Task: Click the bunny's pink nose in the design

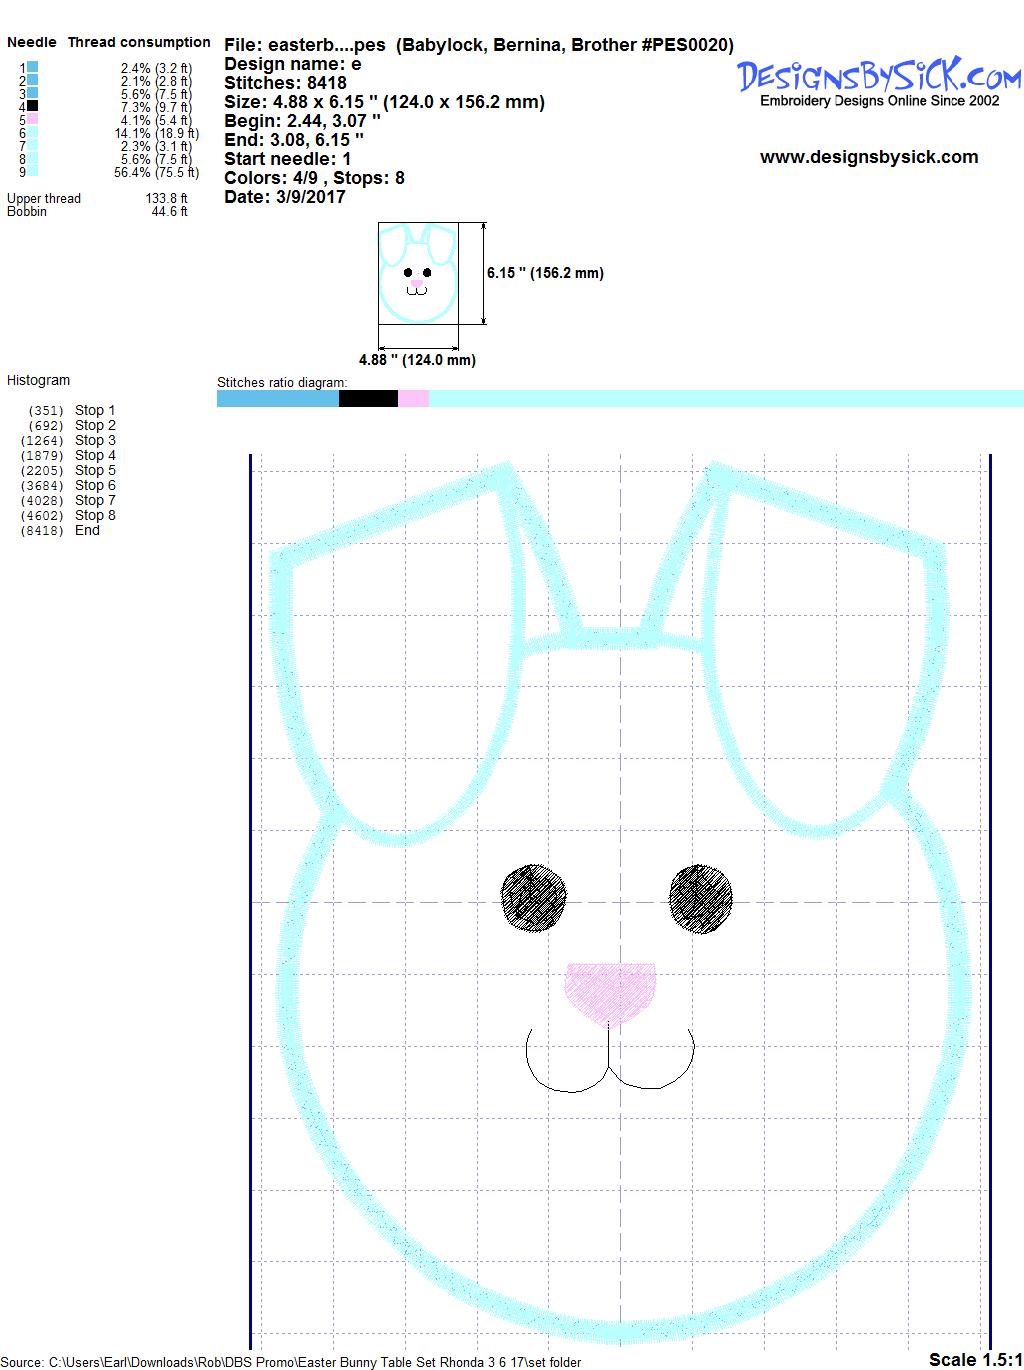Action: tap(610, 992)
